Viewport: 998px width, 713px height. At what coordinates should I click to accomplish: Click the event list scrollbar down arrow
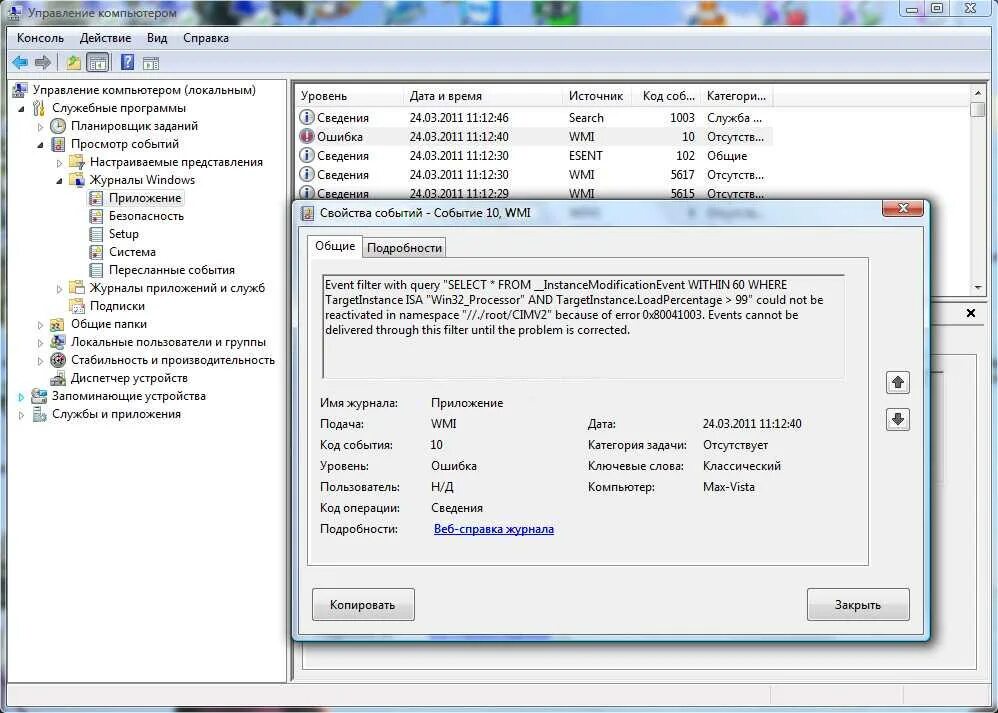coord(978,288)
